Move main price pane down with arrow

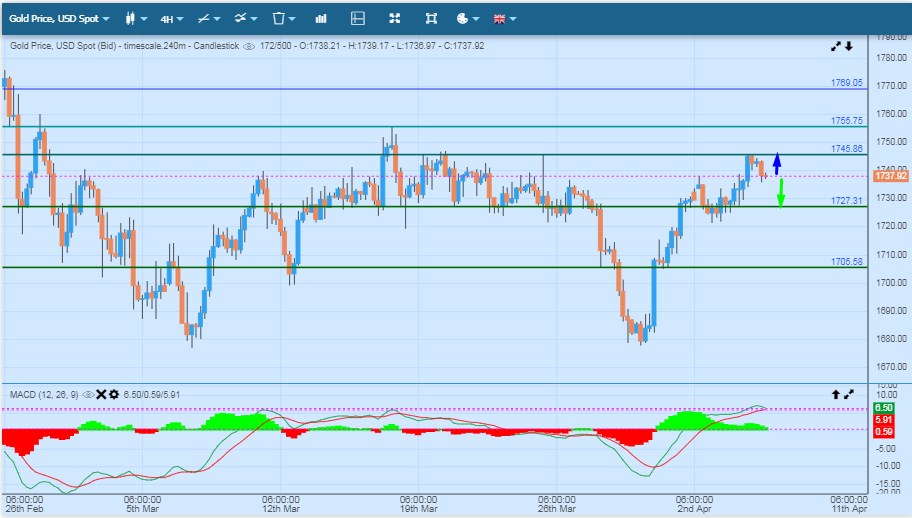click(x=849, y=46)
